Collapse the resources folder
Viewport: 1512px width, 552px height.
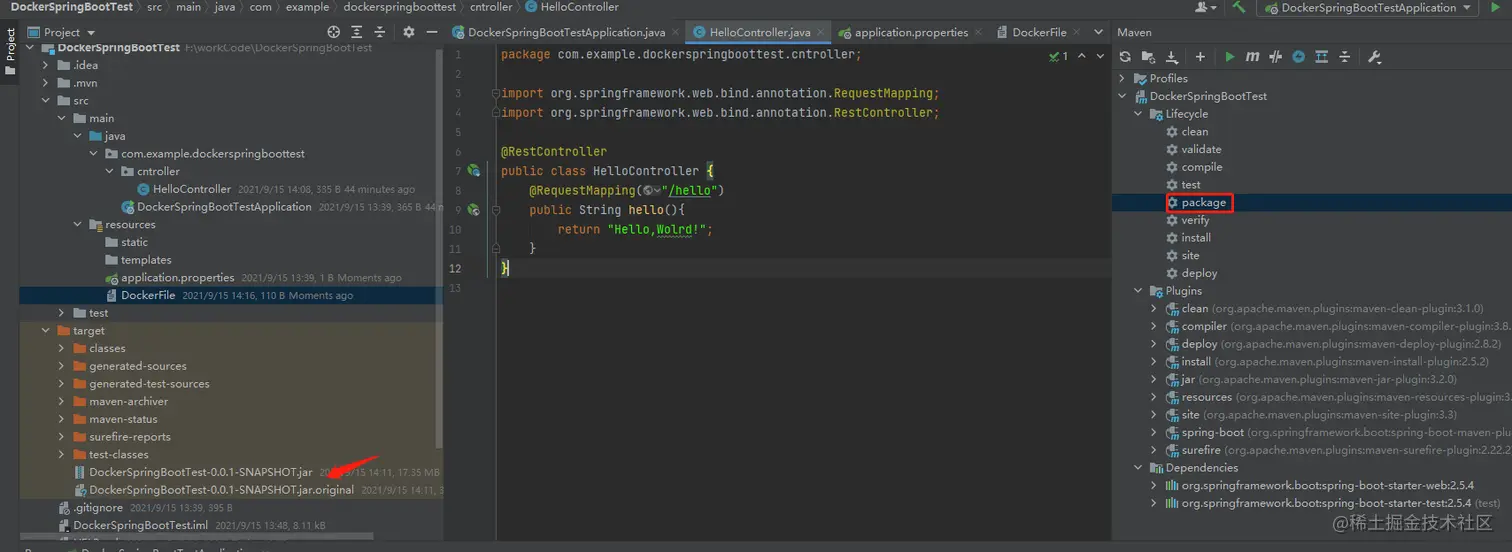(x=78, y=224)
